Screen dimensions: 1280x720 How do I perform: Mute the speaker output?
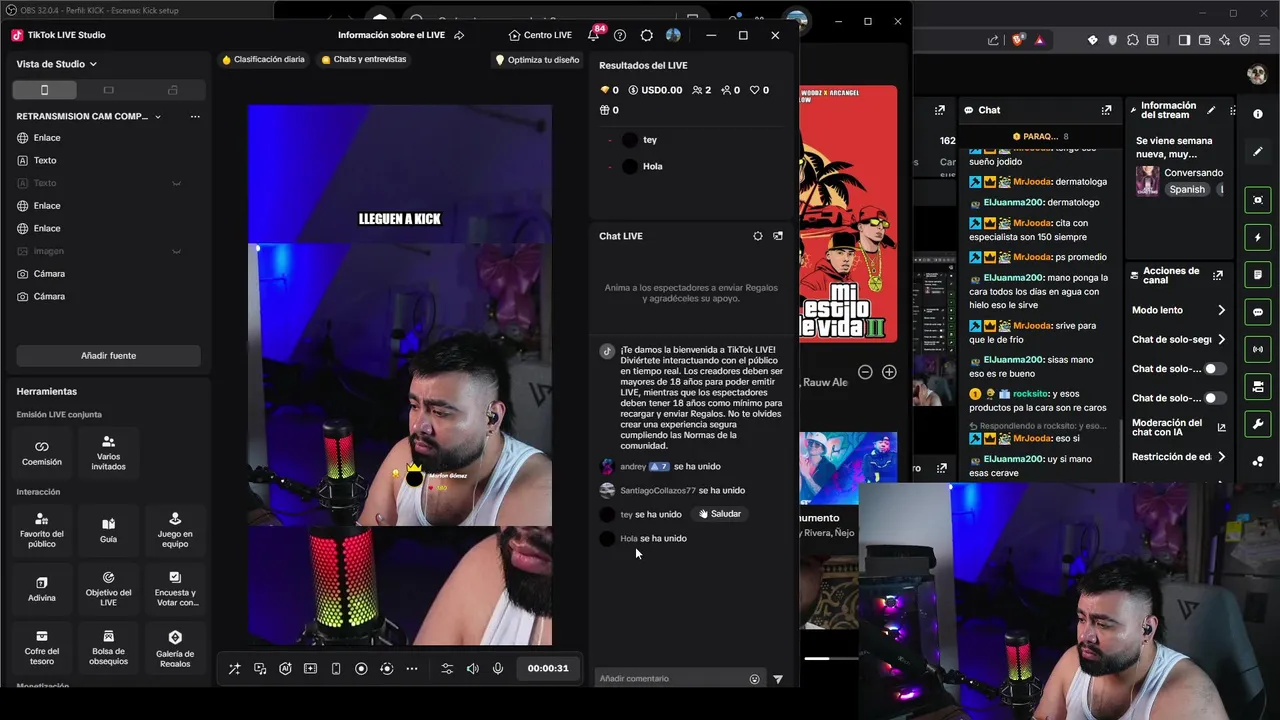[x=473, y=669]
